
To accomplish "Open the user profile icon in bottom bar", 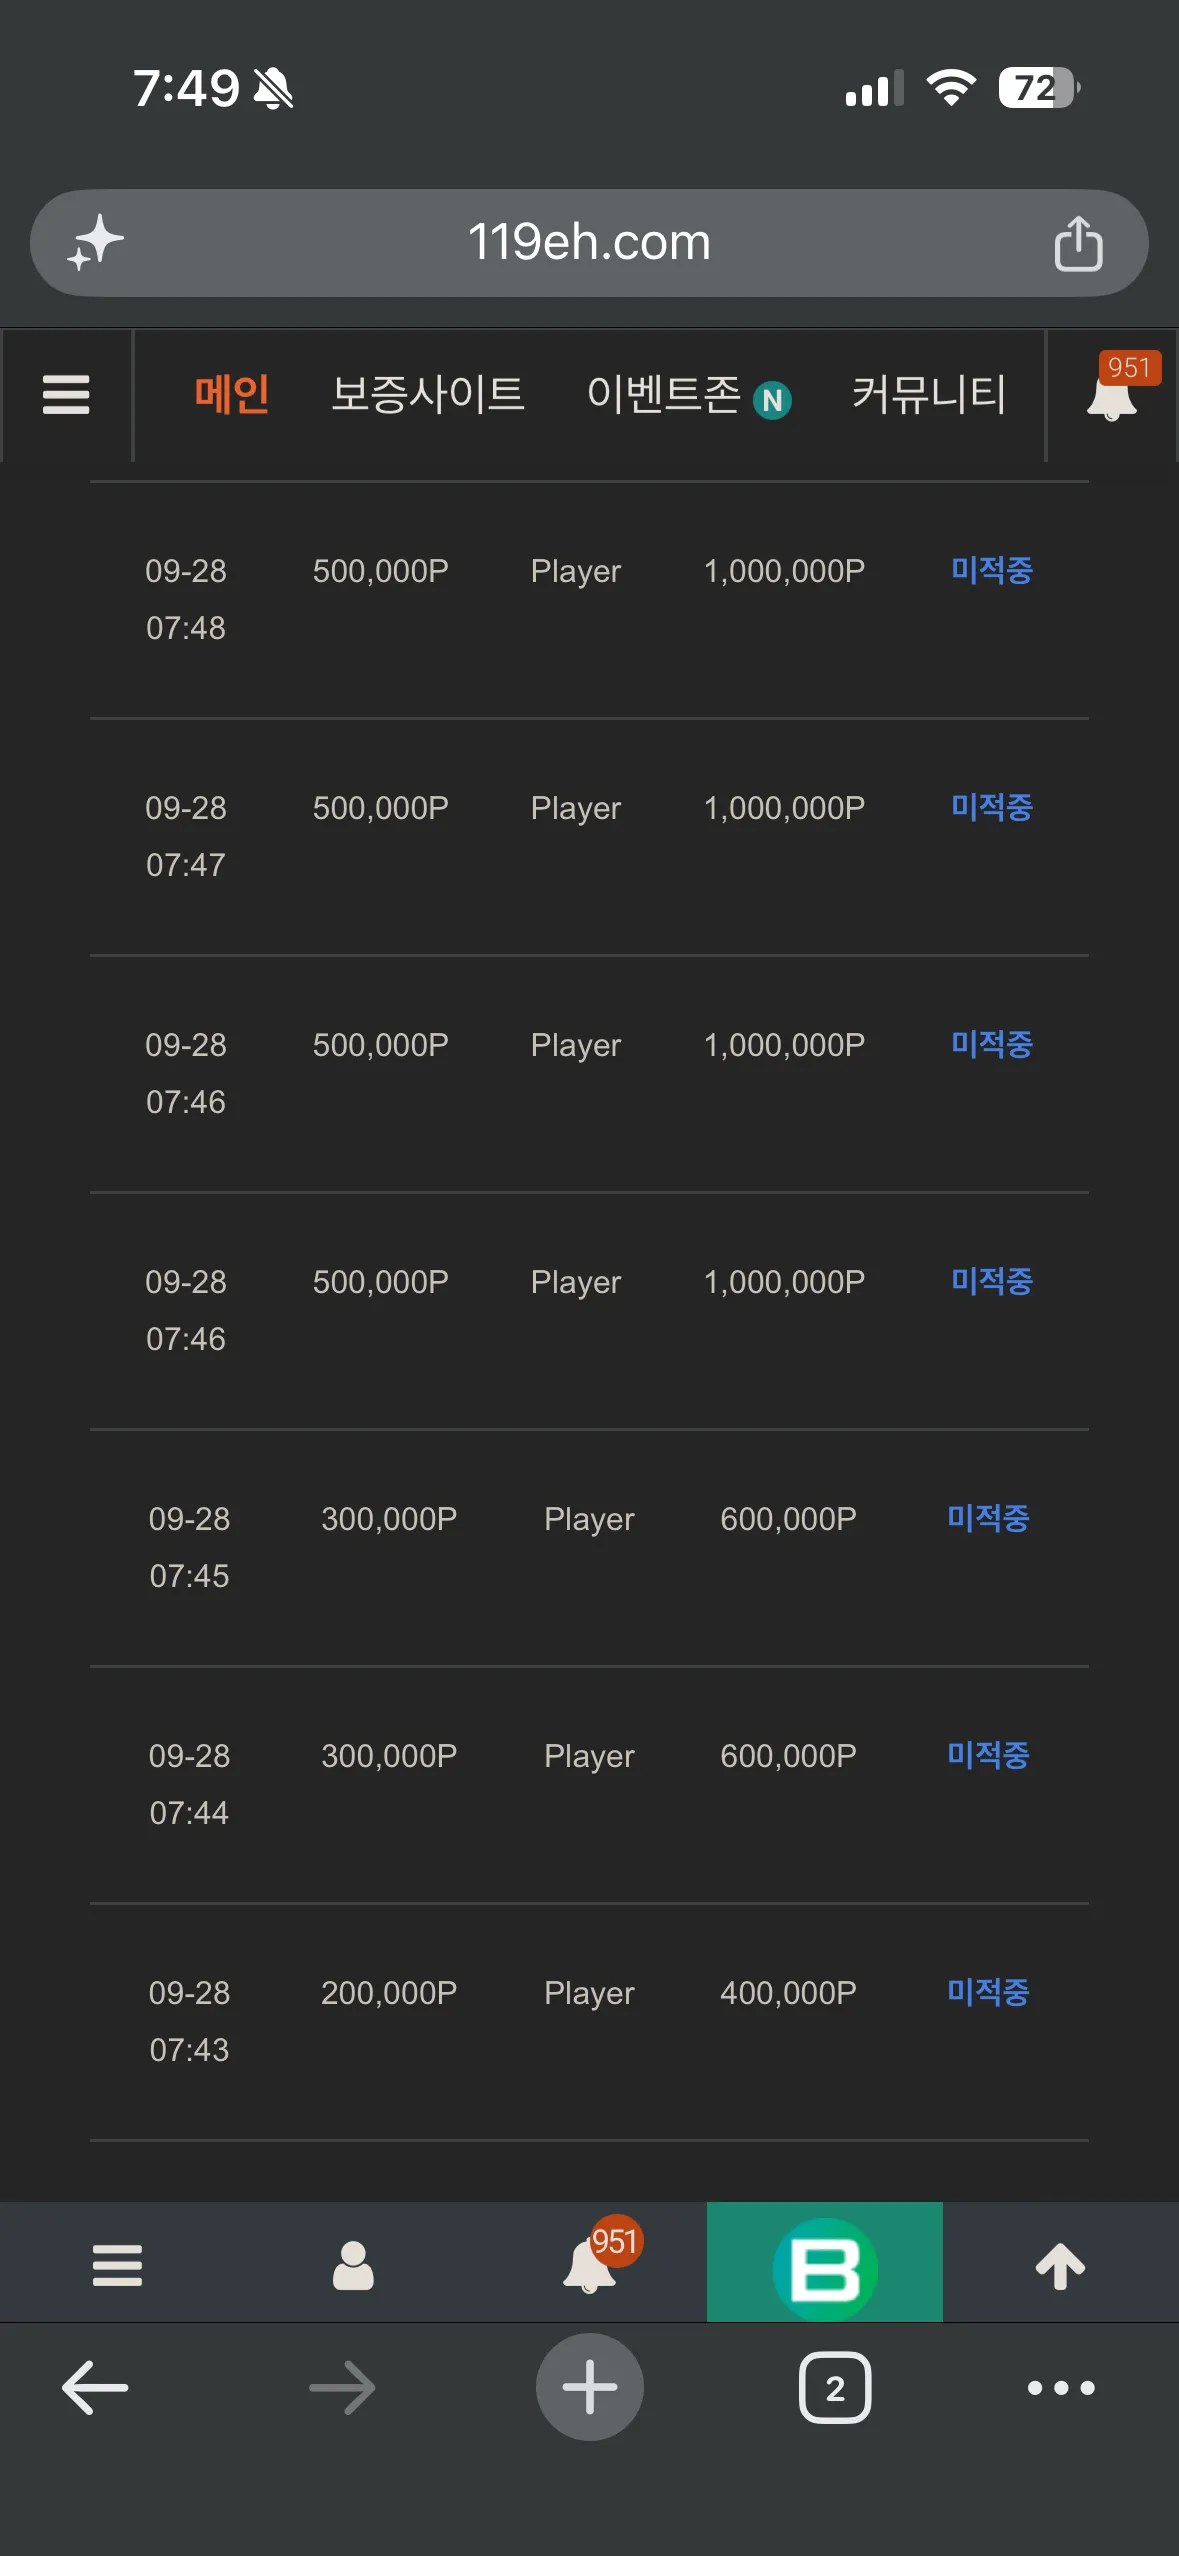I will (x=353, y=2265).
